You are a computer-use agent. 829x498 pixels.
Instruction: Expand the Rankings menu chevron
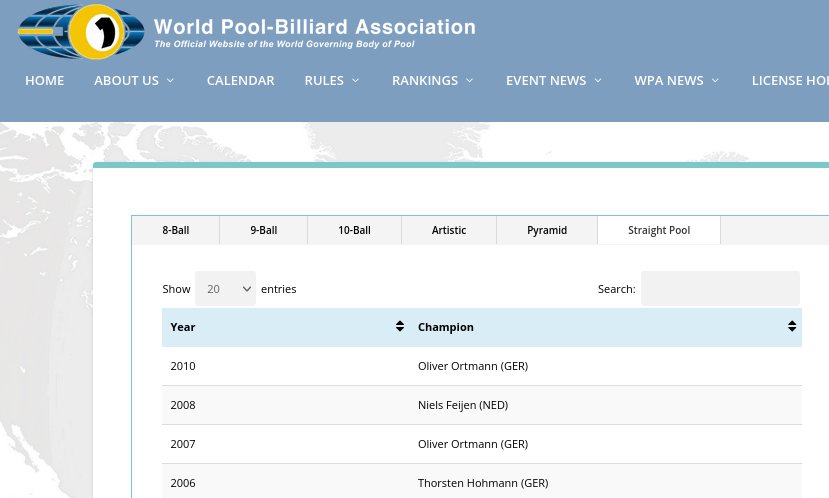[469, 81]
